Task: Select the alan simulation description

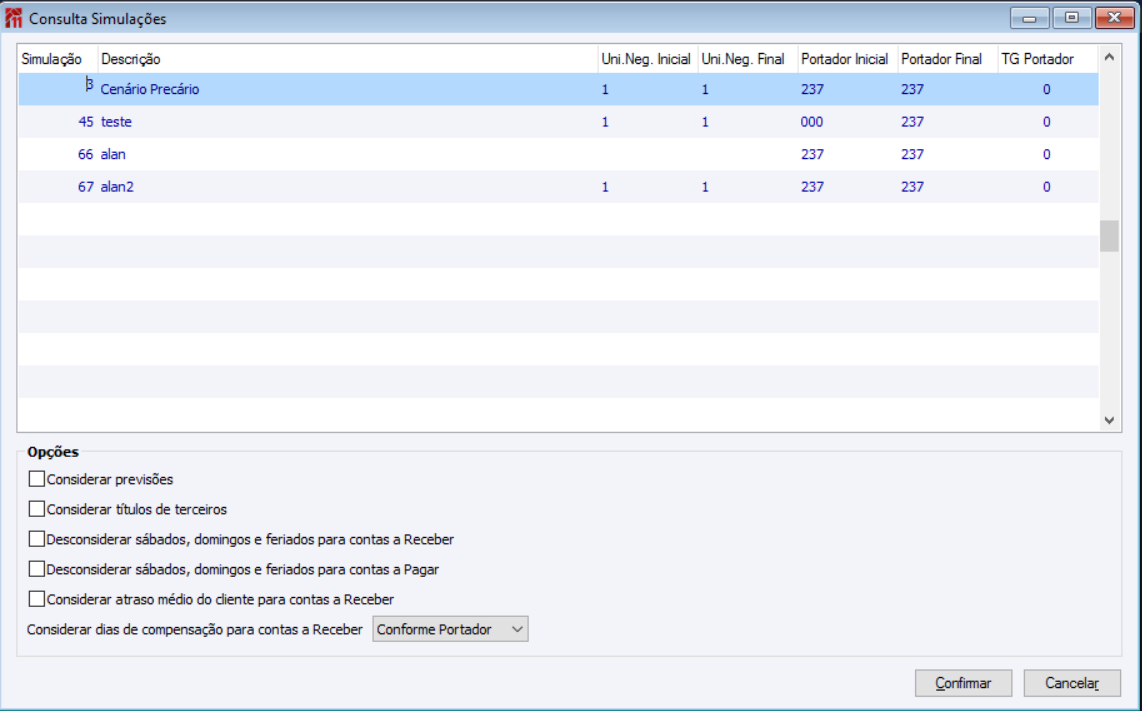Action: [113, 154]
